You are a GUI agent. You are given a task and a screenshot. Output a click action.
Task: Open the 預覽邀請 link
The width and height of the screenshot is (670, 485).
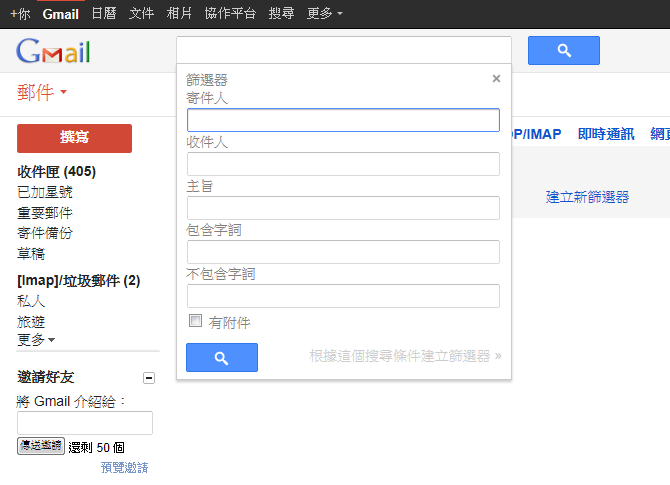124,467
